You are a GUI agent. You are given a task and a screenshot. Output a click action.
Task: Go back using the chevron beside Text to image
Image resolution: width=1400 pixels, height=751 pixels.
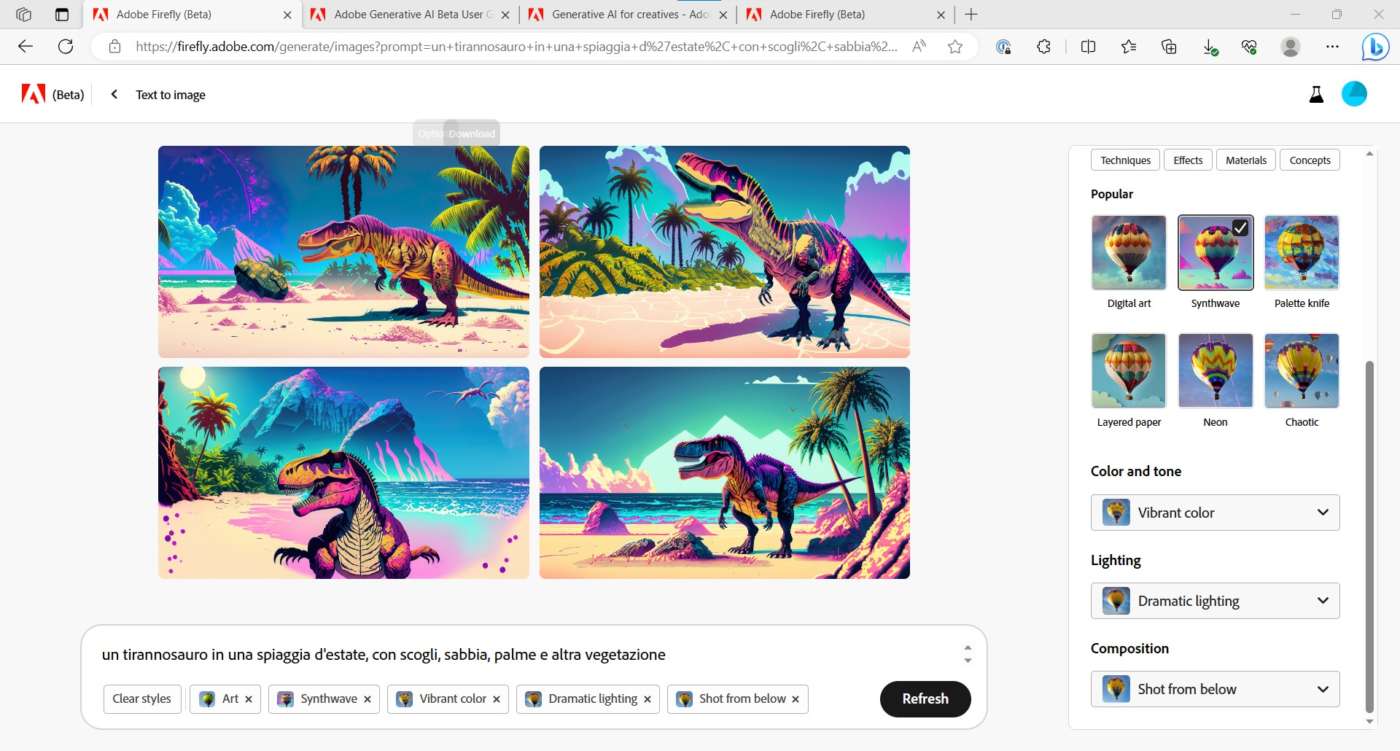pos(114,94)
